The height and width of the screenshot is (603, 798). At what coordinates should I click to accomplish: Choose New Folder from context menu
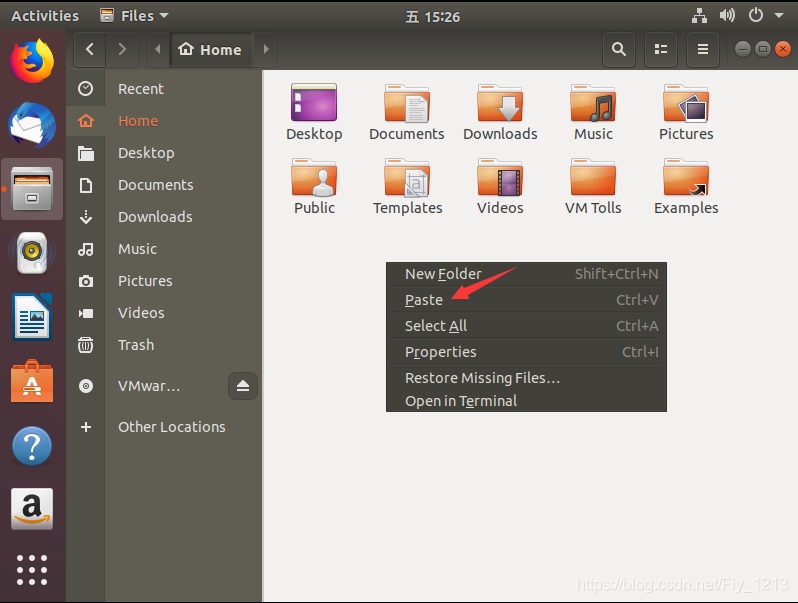point(526,274)
